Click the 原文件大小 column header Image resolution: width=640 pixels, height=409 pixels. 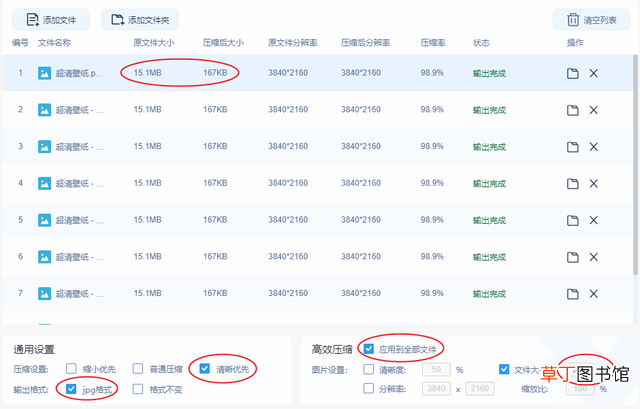click(x=153, y=42)
